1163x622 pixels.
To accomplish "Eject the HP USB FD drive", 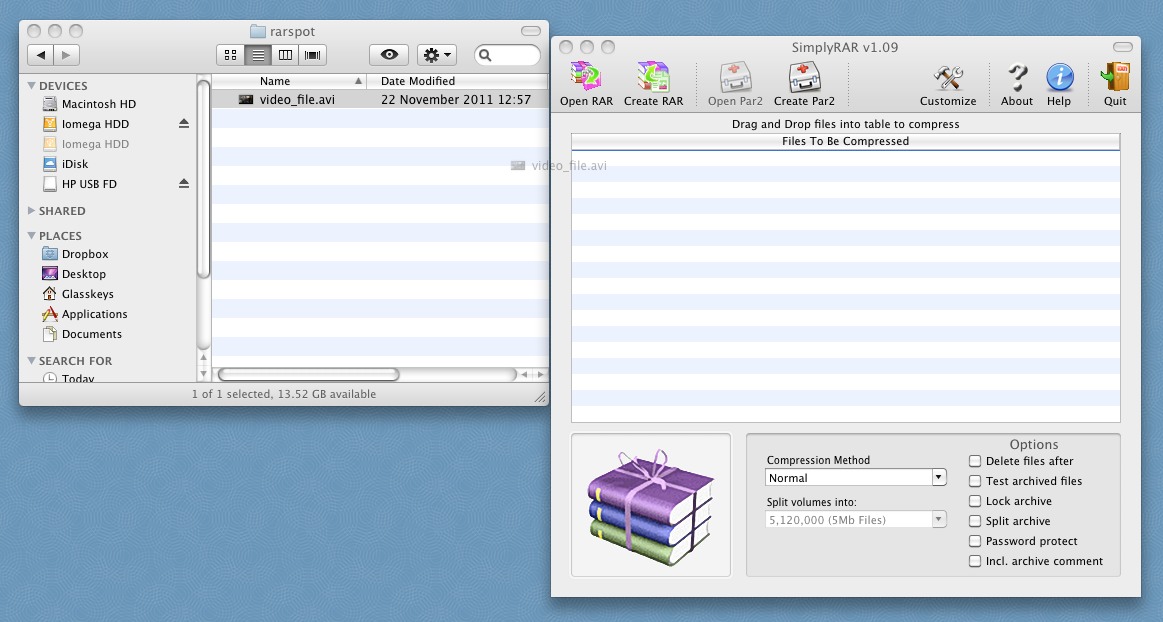I will coord(184,184).
